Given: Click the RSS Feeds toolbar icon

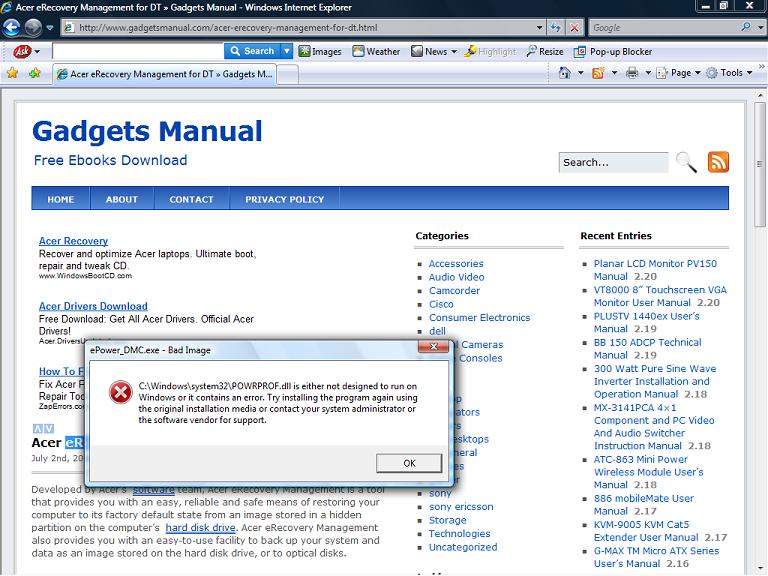Looking at the screenshot, I should [598, 73].
